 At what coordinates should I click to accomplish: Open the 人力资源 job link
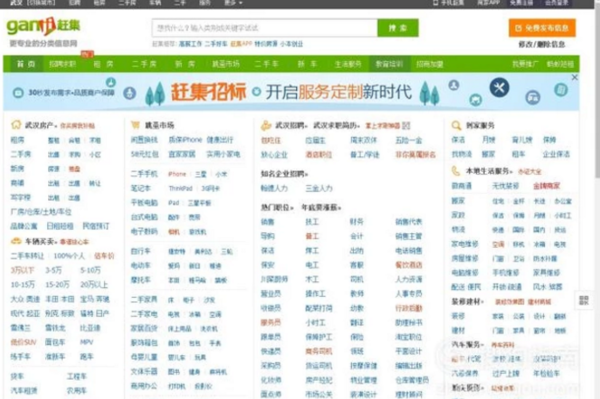coord(409,279)
